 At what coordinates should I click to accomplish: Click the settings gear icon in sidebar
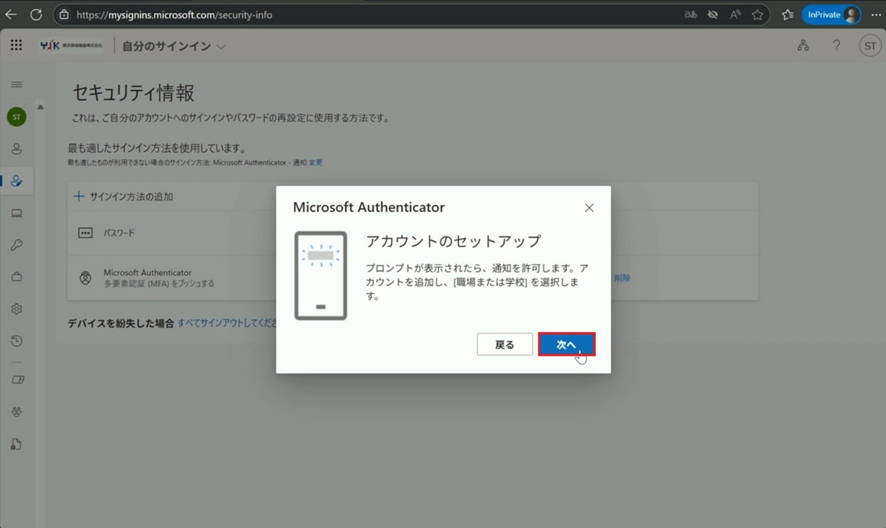[16, 309]
